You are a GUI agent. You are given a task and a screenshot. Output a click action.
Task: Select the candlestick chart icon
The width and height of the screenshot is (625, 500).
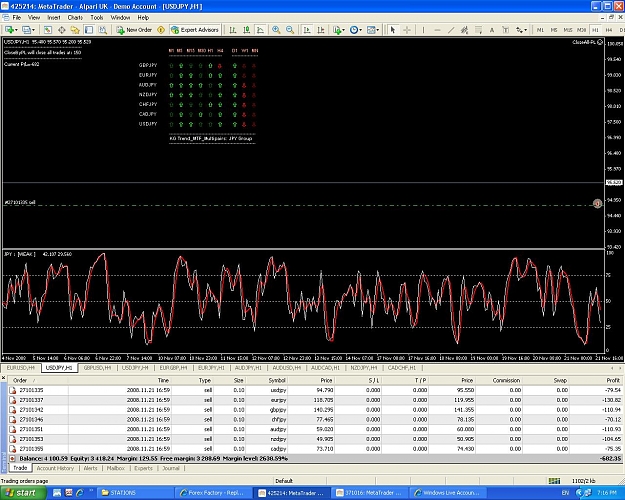point(247,30)
